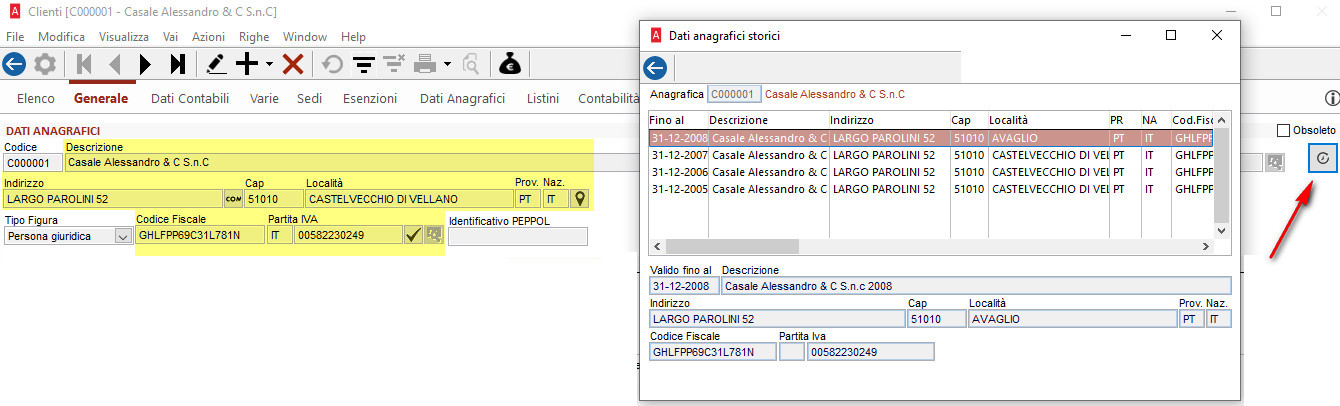Open the File menu

click(15, 36)
